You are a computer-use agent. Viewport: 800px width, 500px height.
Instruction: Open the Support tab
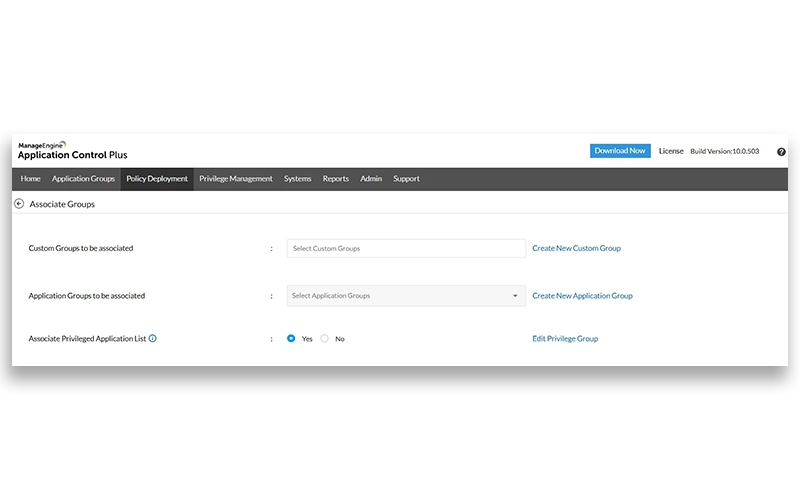tap(406, 179)
